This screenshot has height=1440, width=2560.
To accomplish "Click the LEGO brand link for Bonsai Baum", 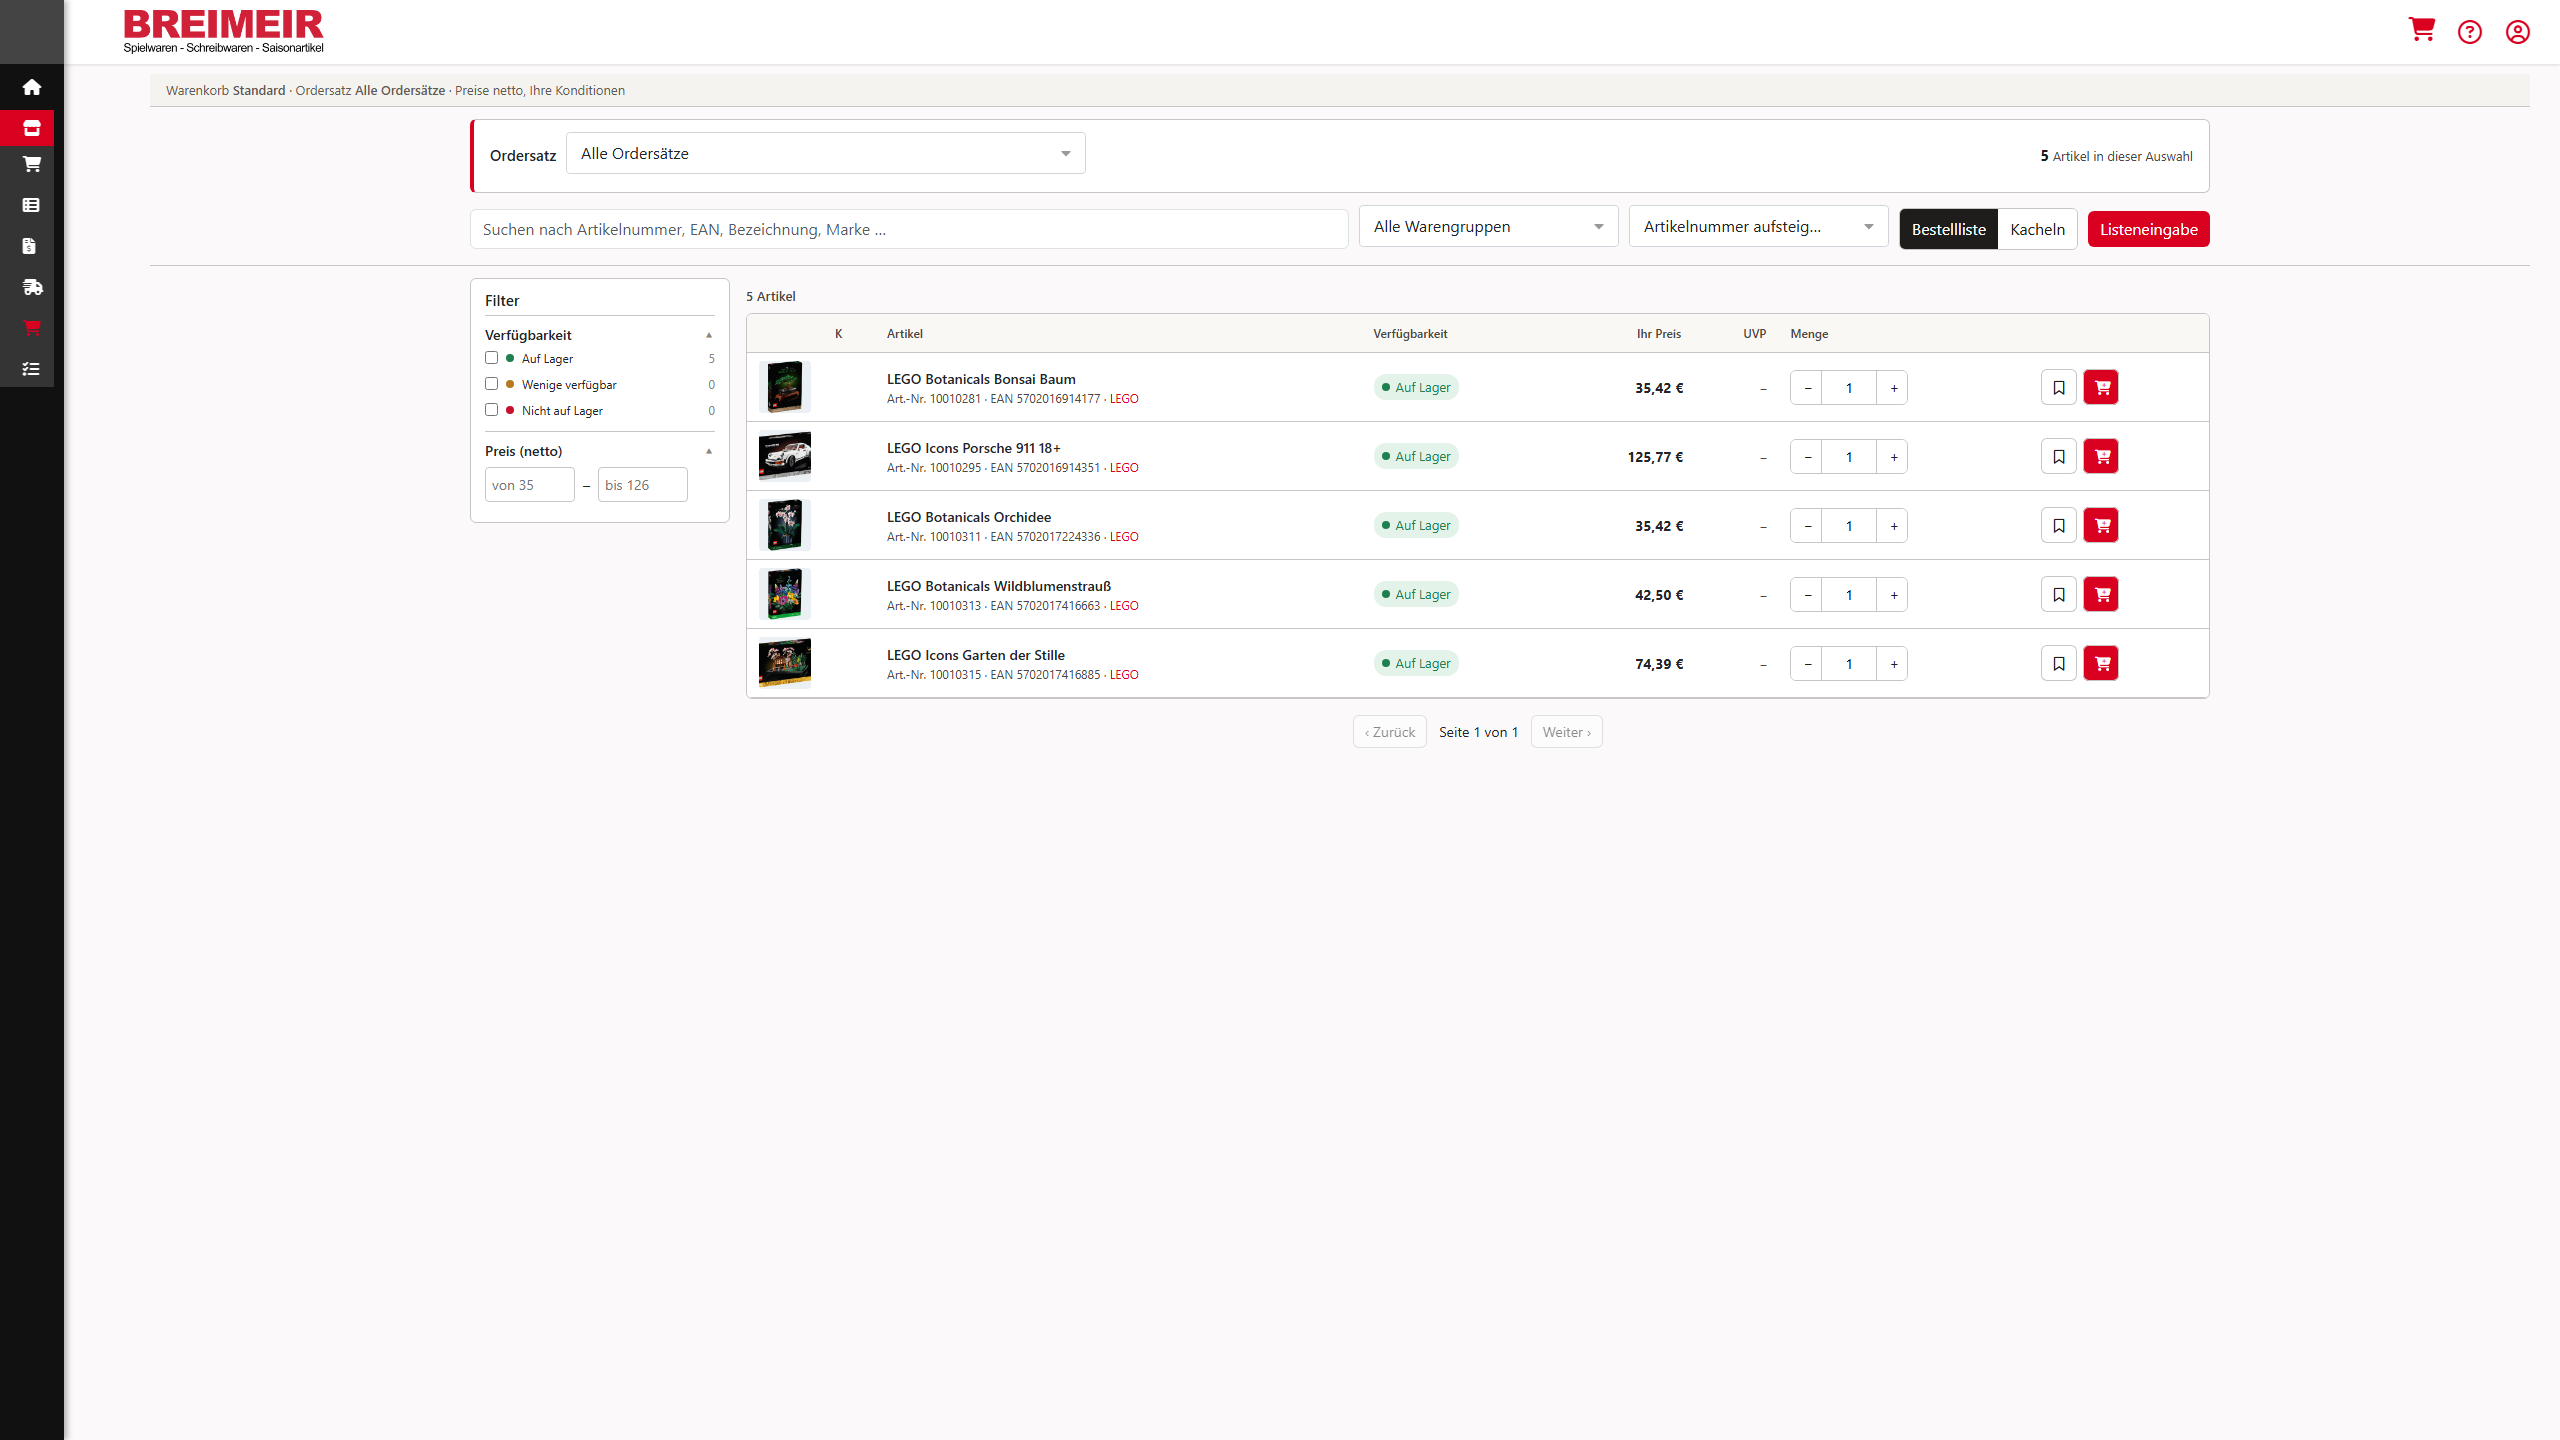I will tap(1124, 399).
